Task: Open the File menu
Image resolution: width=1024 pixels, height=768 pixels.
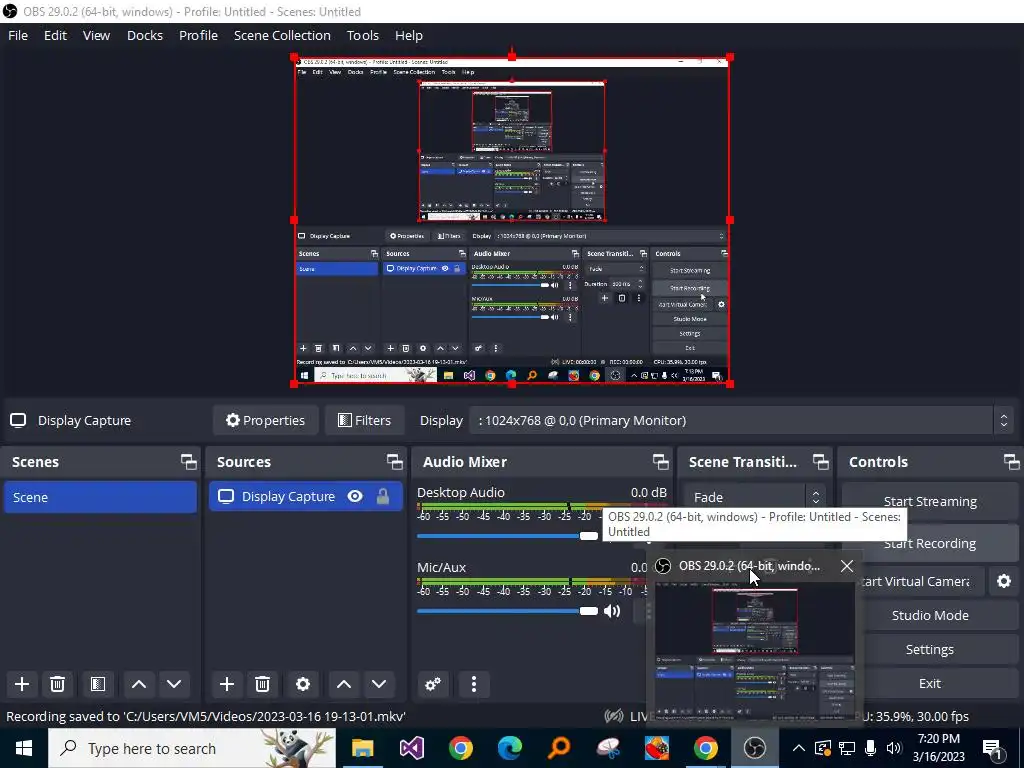Action: (18, 35)
